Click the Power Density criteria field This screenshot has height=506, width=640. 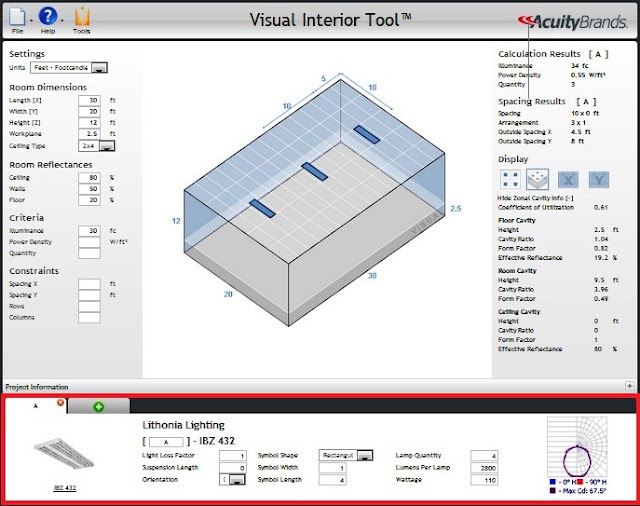[89, 242]
